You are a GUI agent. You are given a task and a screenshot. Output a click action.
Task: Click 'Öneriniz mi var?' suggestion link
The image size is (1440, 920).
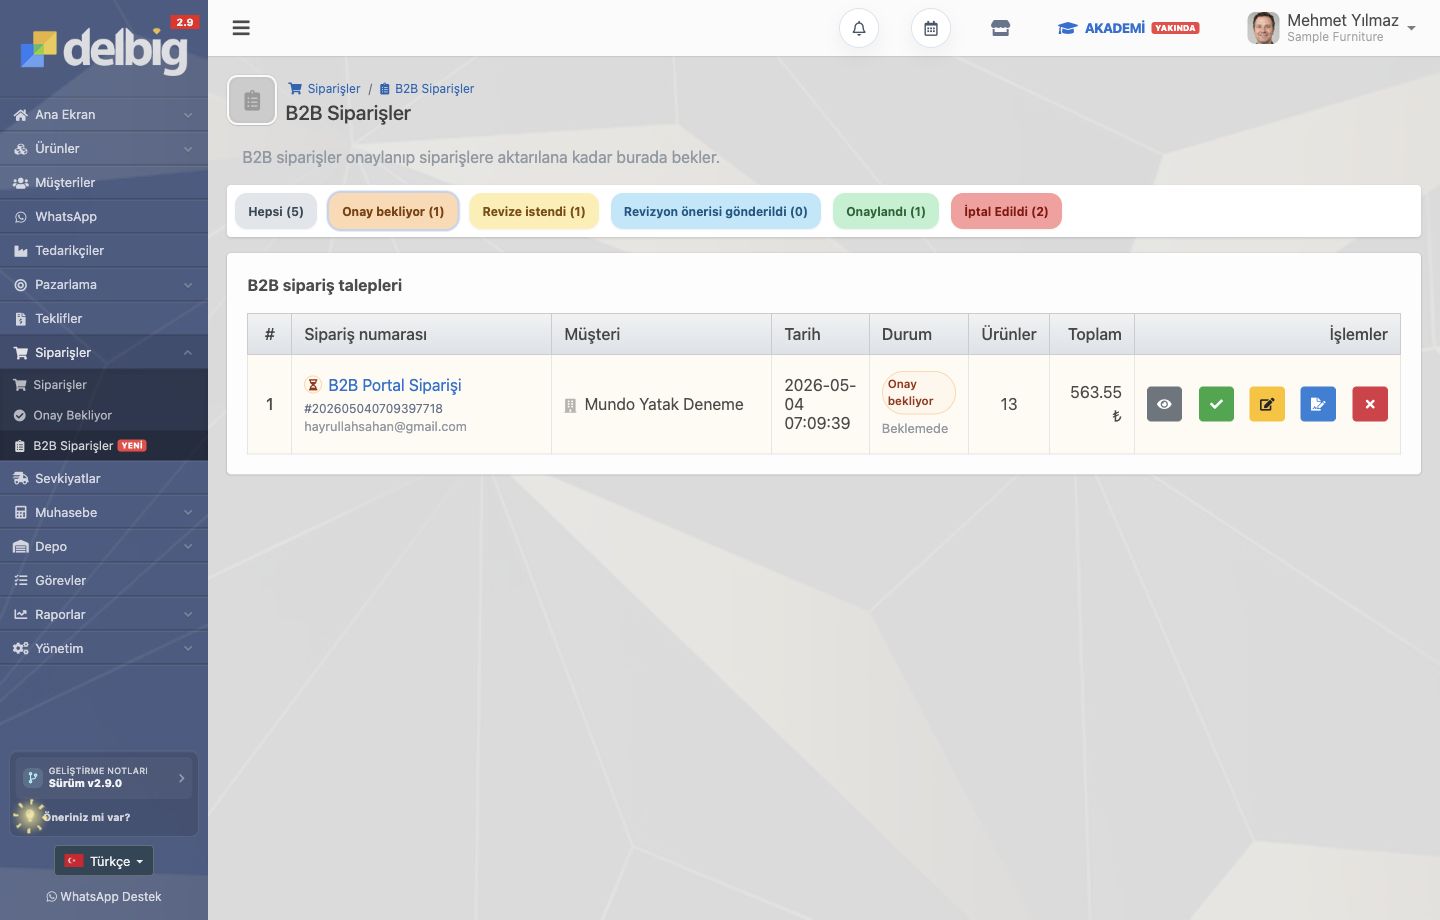pos(86,817)
